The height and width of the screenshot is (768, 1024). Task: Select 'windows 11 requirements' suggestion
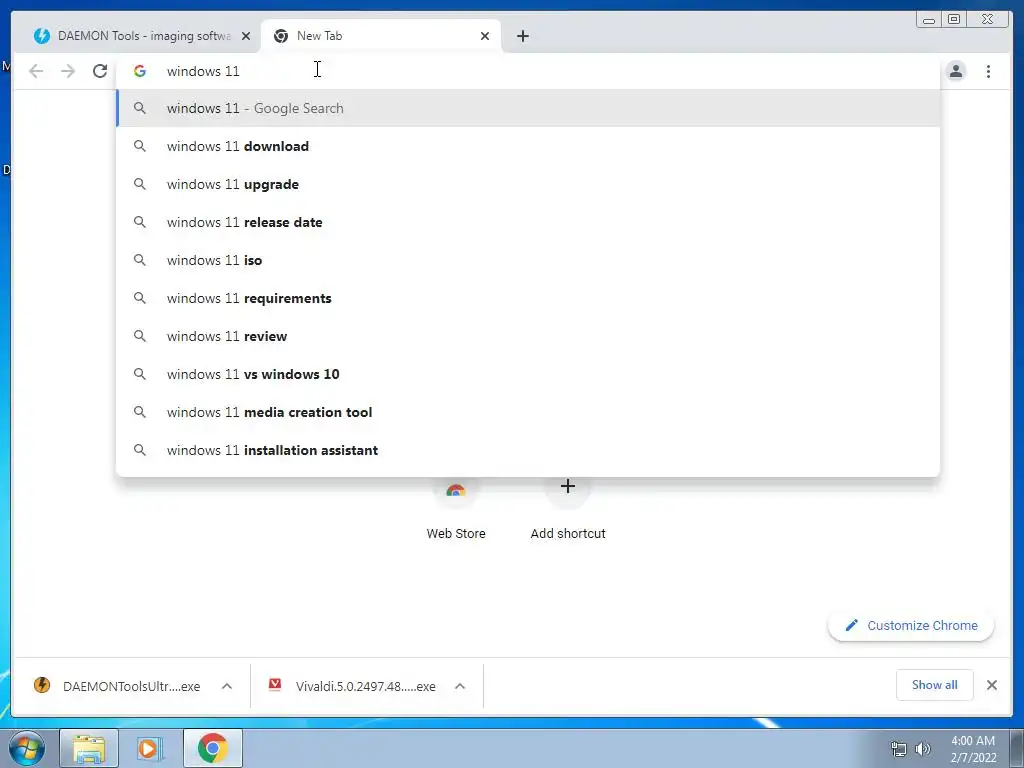pos(528,298)
